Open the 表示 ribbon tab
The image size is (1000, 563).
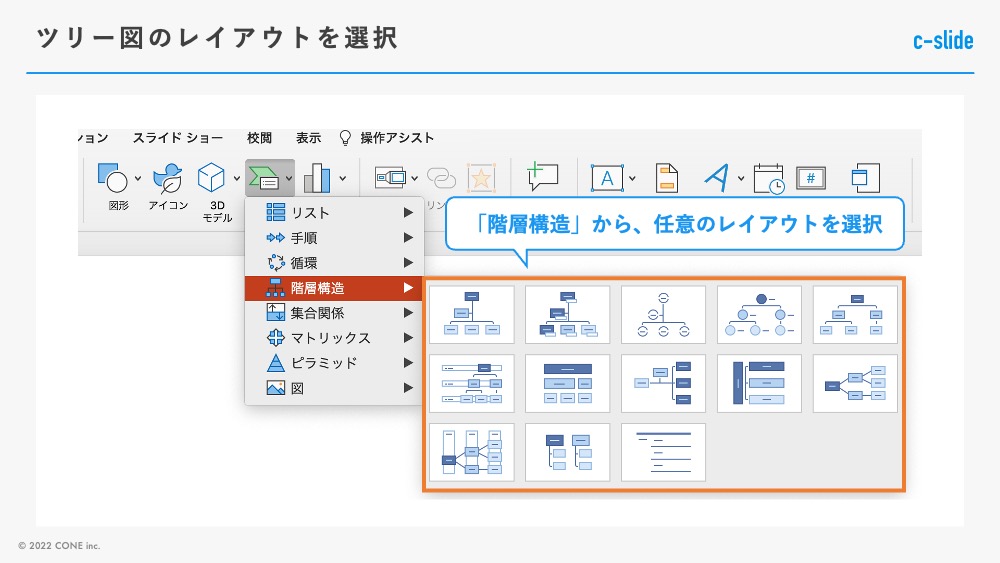point(309,138)
